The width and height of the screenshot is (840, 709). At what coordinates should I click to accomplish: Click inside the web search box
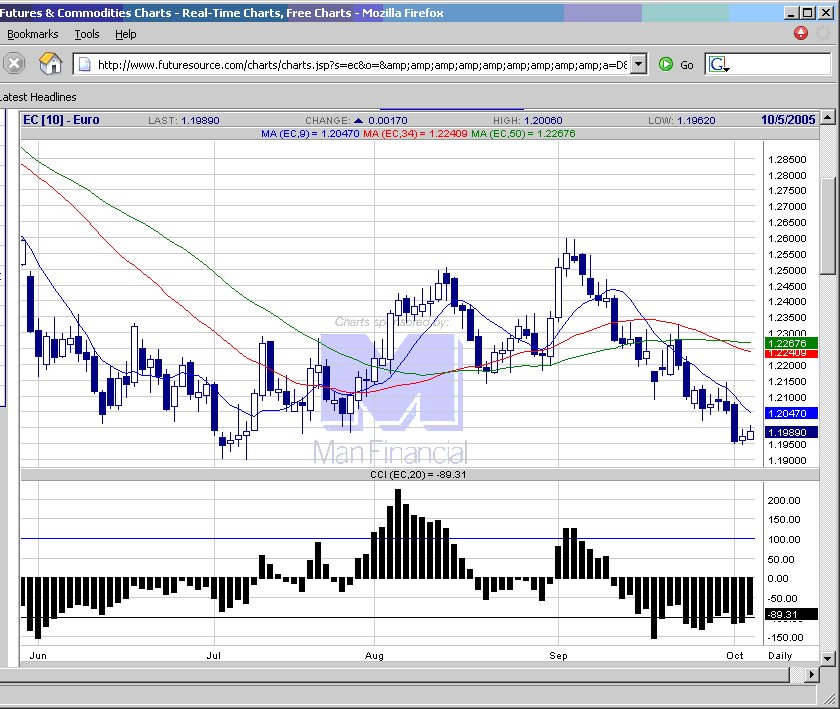click(x=780, y=64)
